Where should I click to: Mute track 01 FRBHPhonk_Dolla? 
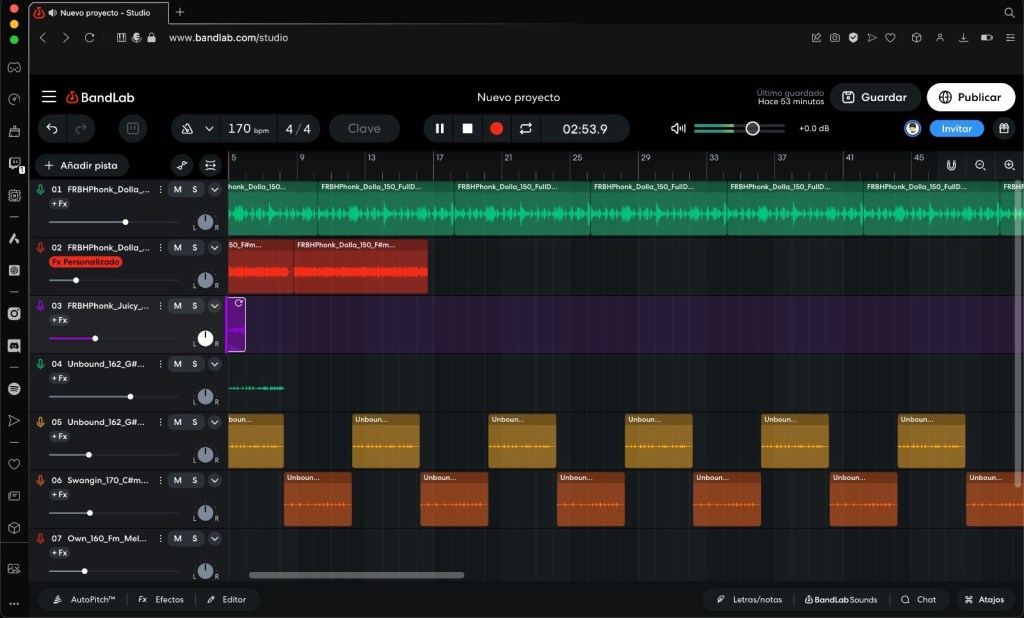point(177,189)
